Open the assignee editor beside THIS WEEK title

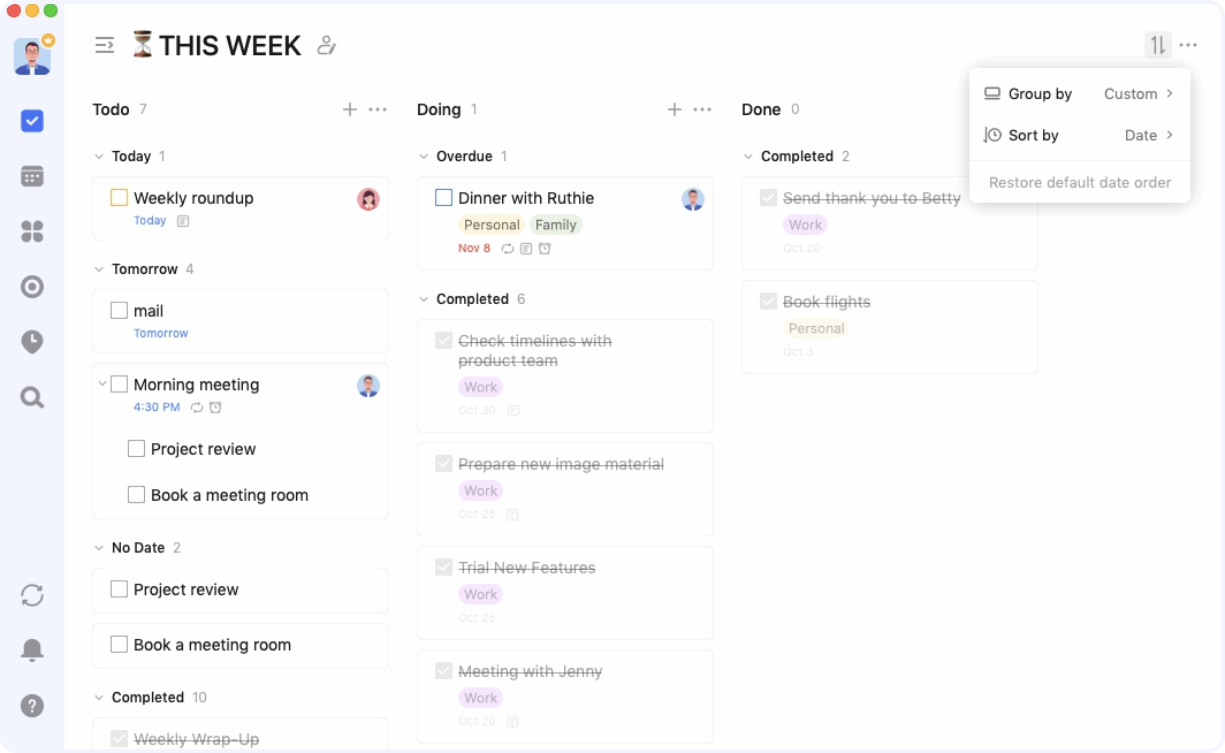point(327,45)
